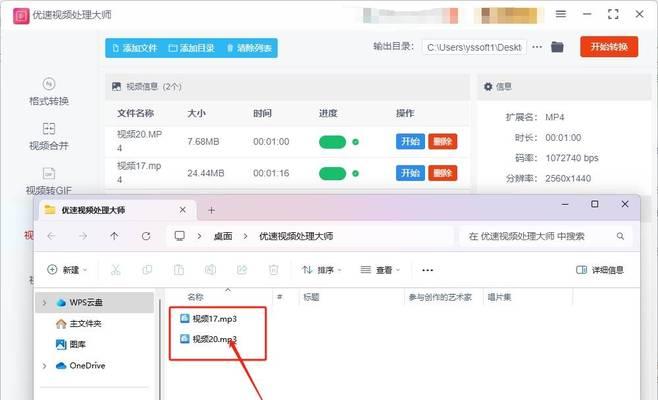Click 删除 for the 视频20.MP4 row
The width and height of the screenshot is (658, 400).
442,141
